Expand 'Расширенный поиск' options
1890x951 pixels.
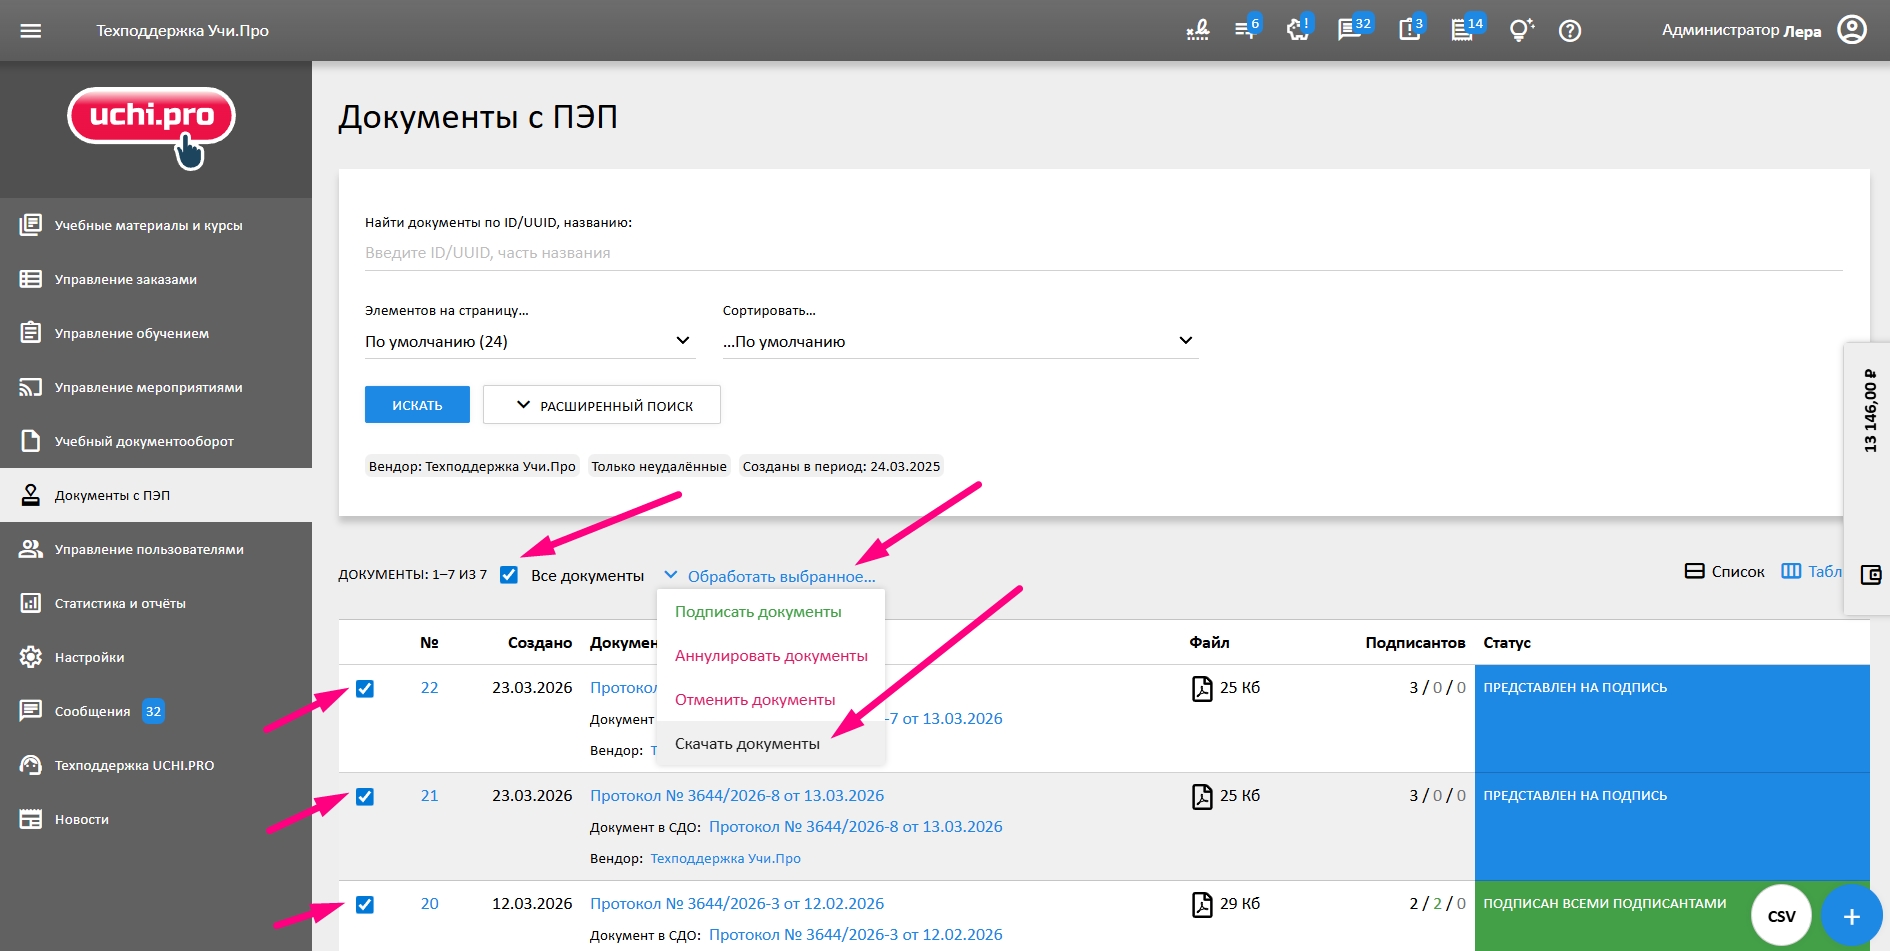[602, 405]
